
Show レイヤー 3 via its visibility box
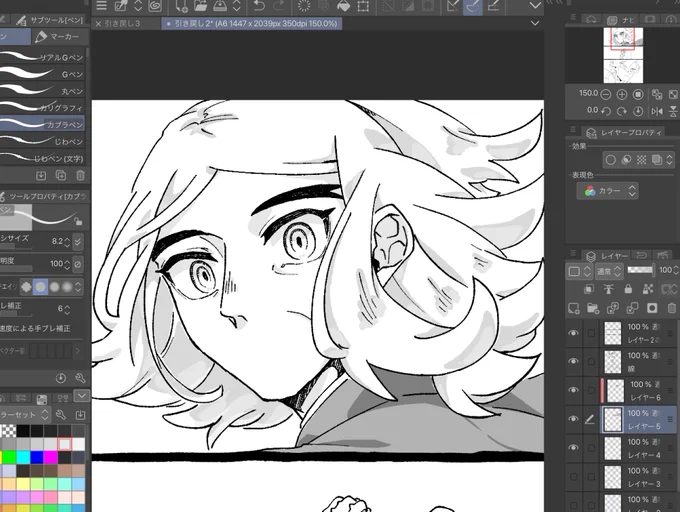point(573,476)
